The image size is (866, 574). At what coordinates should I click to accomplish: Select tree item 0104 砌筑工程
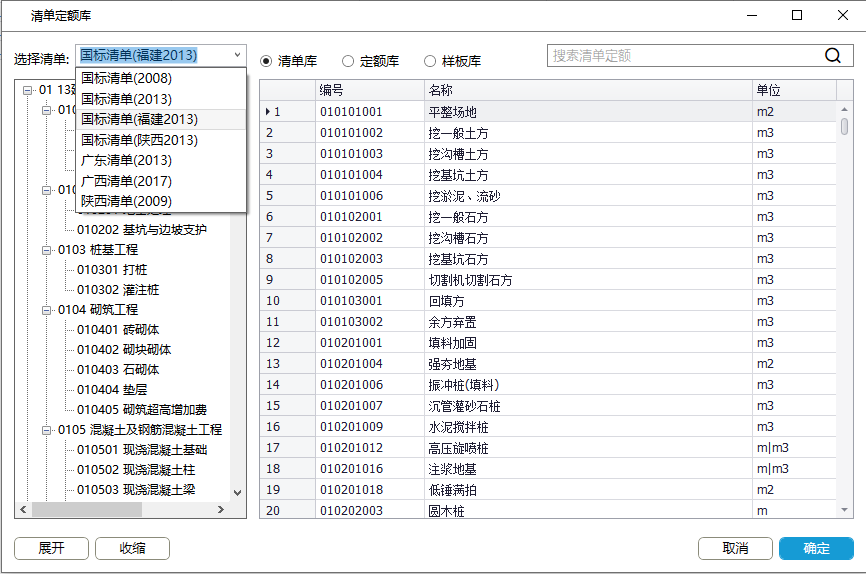[x=98, y=309]
